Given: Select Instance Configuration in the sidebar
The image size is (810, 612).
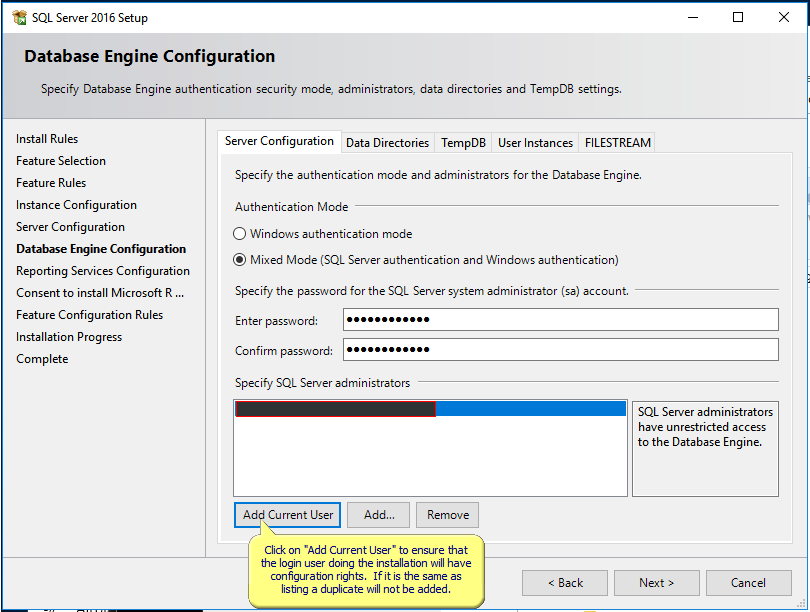Looking at the screenshot, I should pos(76,204).
